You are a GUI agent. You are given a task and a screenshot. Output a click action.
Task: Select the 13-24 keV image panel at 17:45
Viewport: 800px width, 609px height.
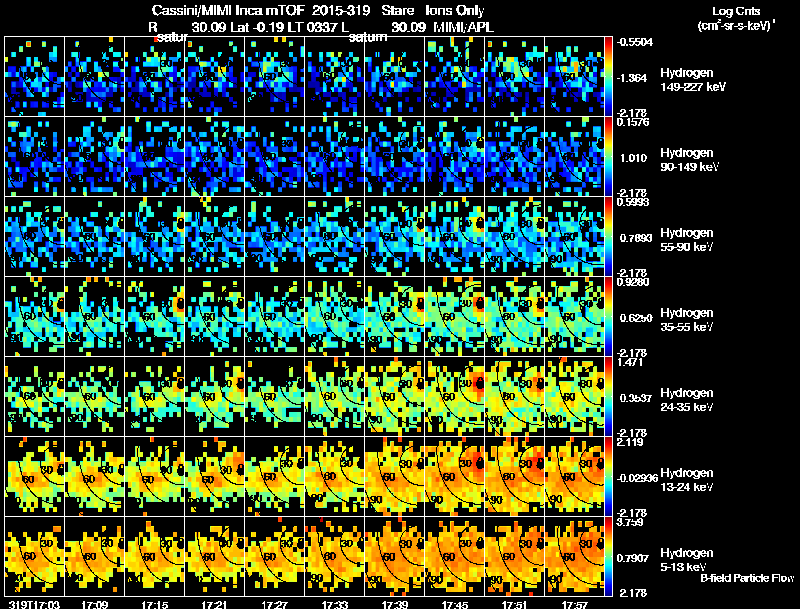coord(455,477)
